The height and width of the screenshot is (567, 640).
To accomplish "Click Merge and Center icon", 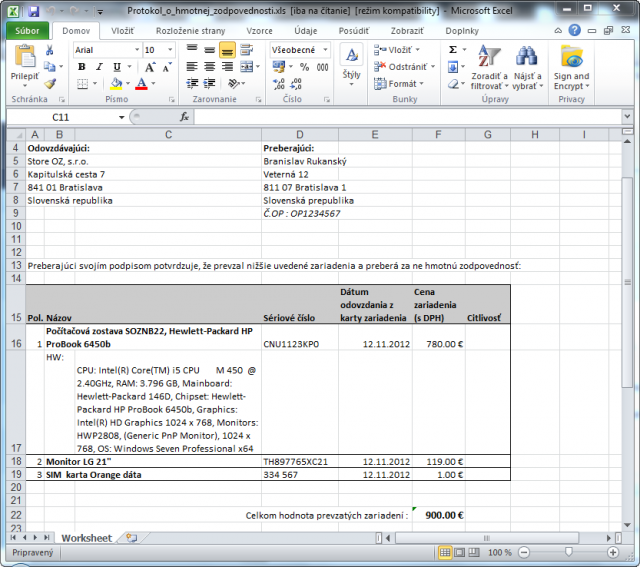I will pos(247,67).
